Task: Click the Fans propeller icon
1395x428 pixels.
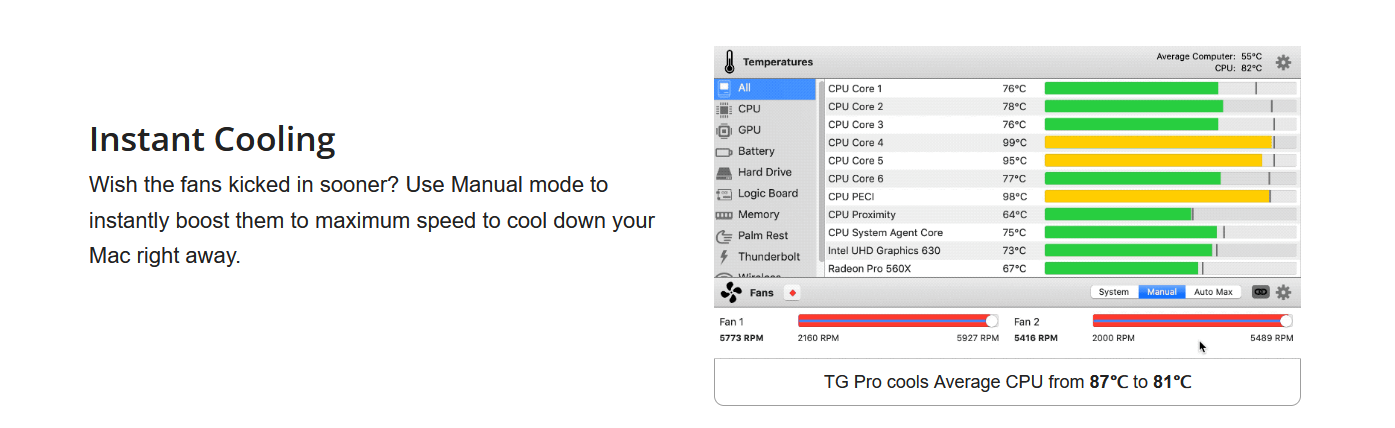Action: [x=730, y=293]
